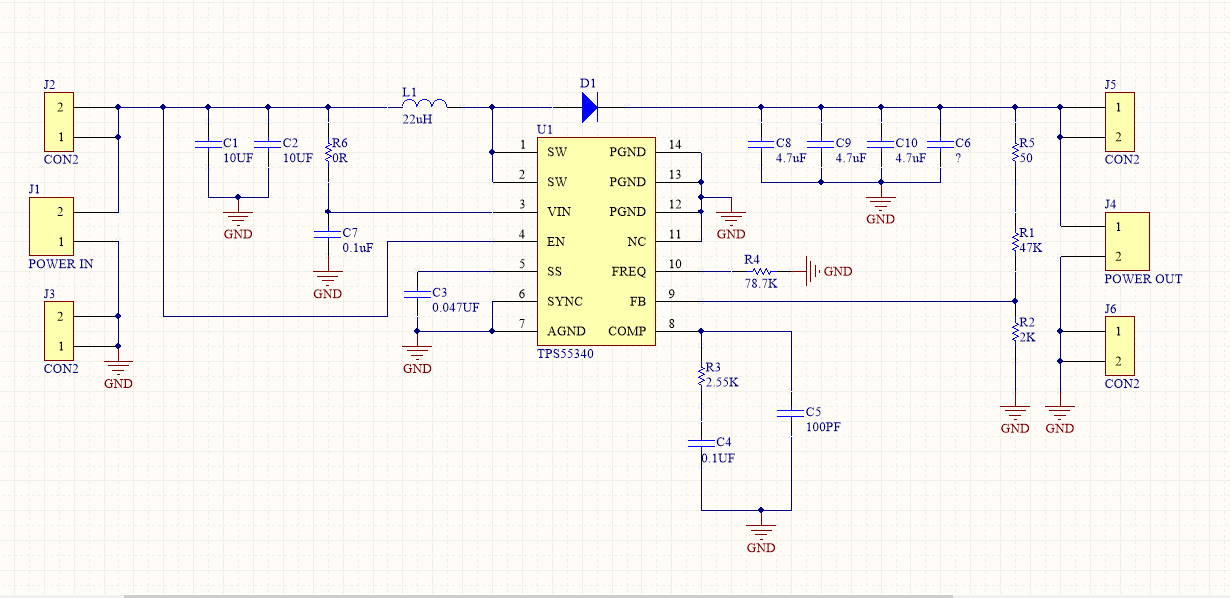This screenshot has width=1230, height=598.
Task: Click the FREQ pin label on U1
Action: coord(629,272)
